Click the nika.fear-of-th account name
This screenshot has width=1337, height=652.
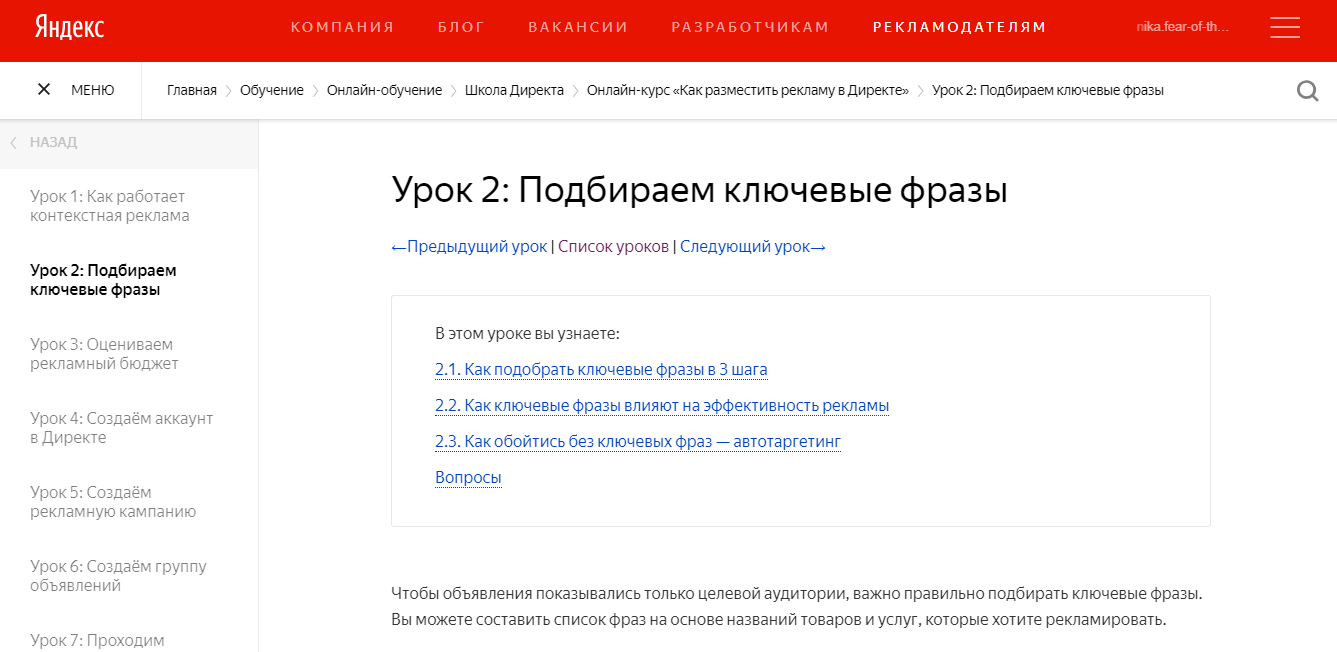1185,27
